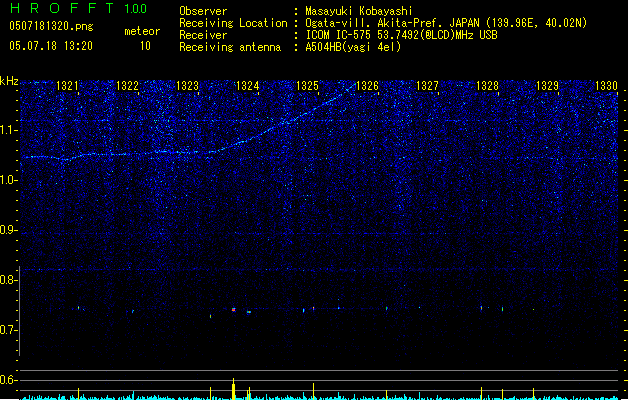Click the 'Receiver' field label
The image size is (629, 400).
pyautogui.click(x=203, y=35)
